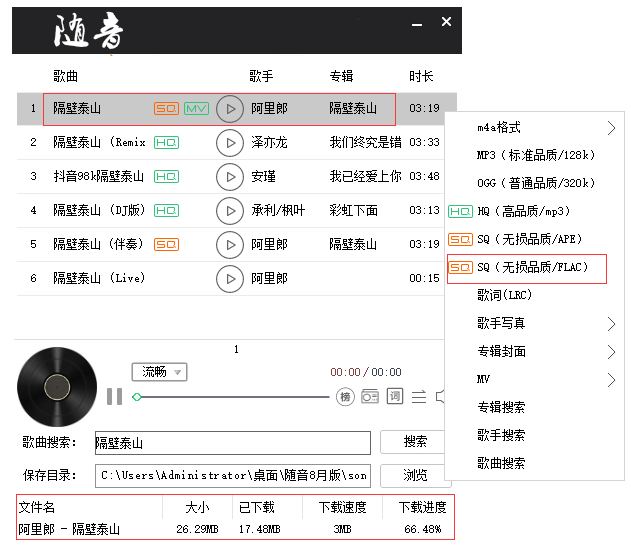Click the playlist order icon beside lyrics
The width and height of the screenshot is (631, 548).
[419, 397]
